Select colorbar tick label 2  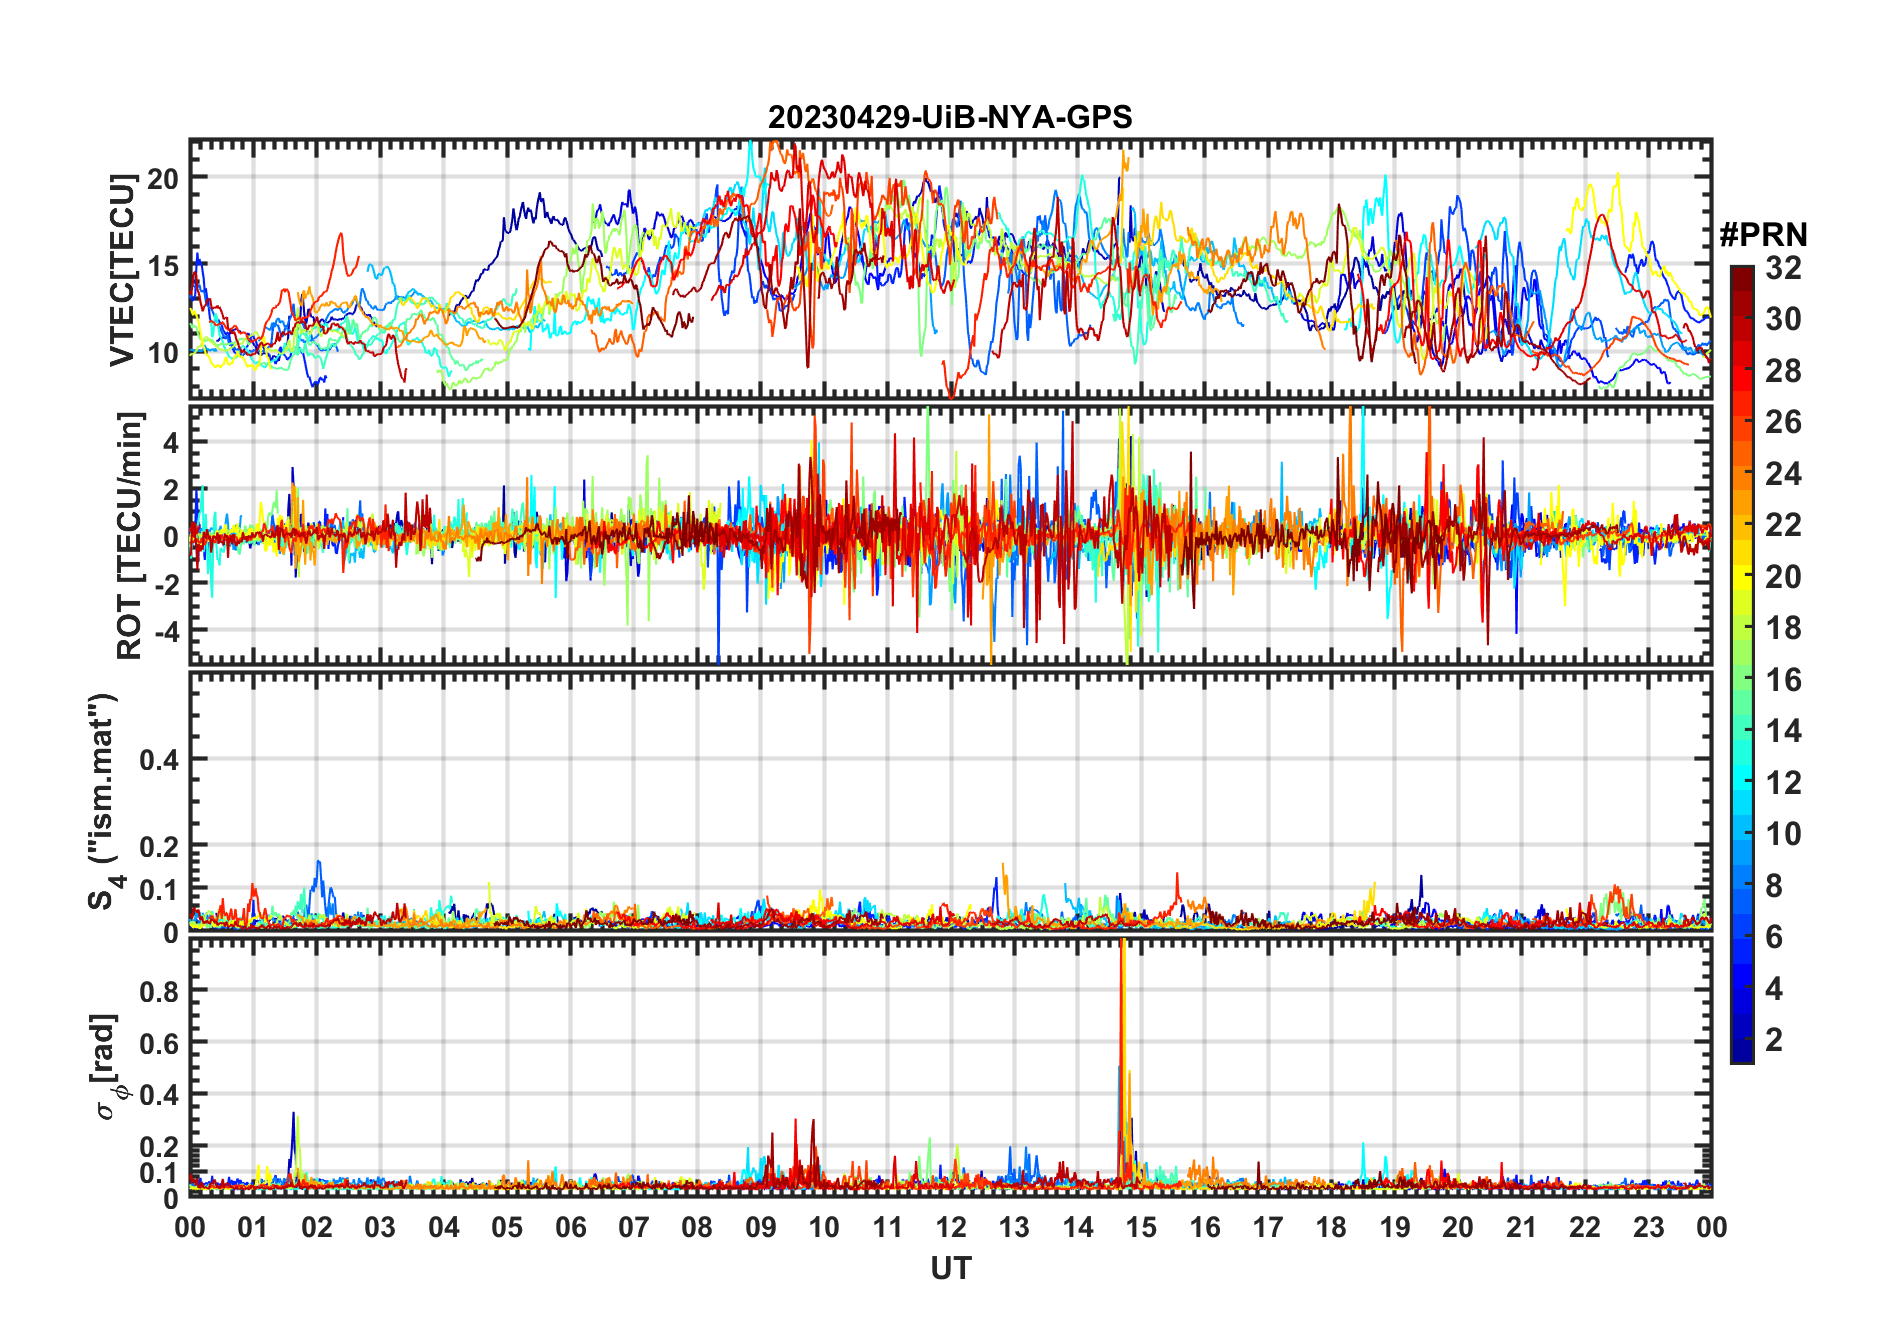click(x=1774, y=1040)
